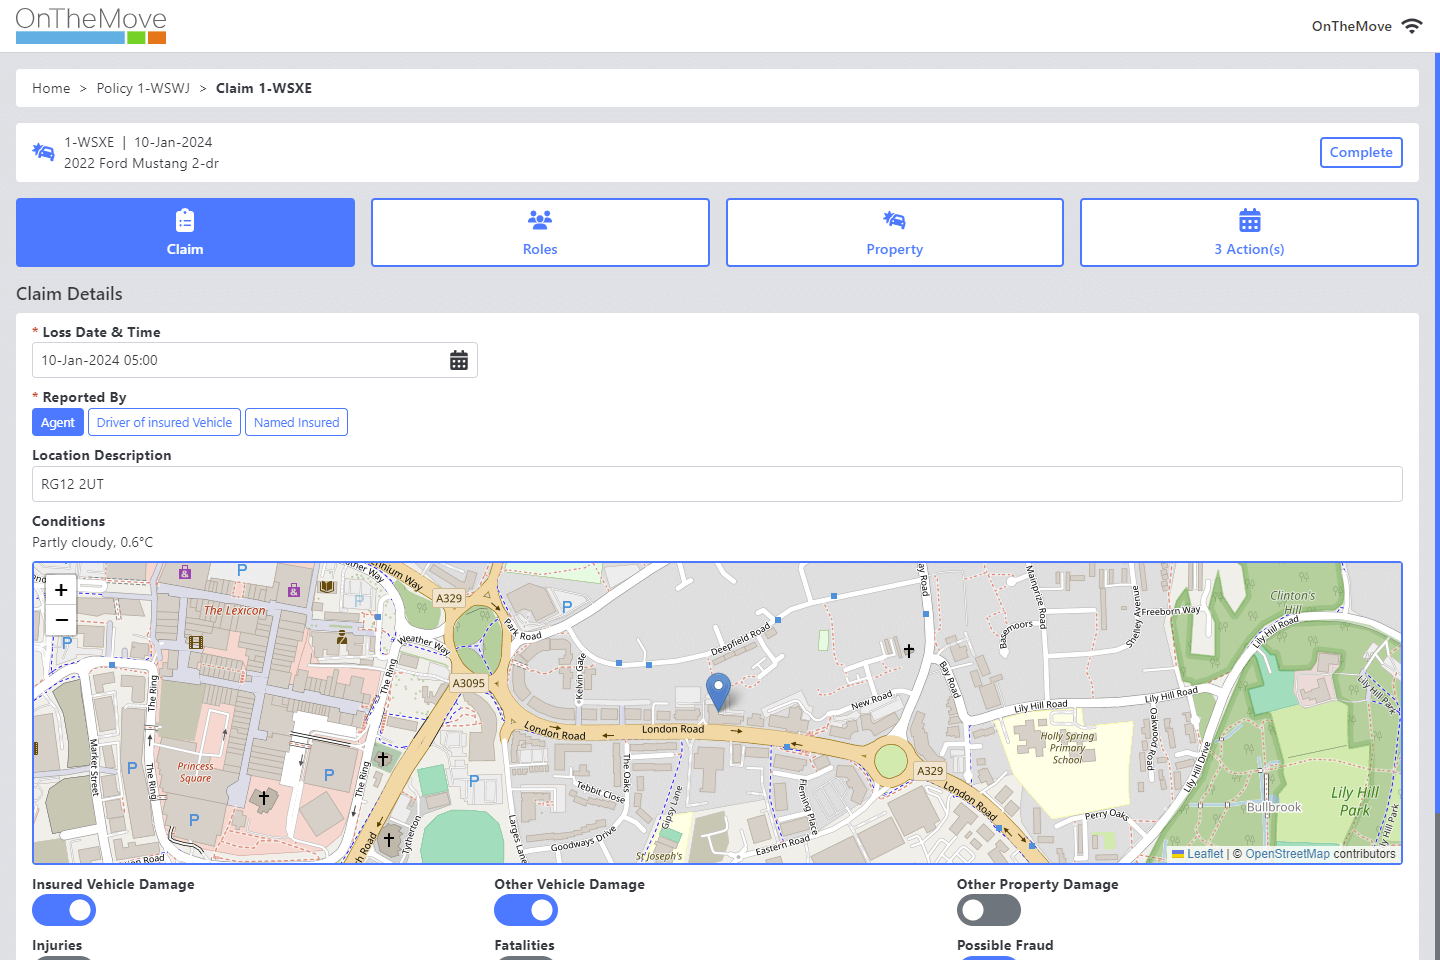Open the 3 Action(s) tab
The width and height of the screenshot is (1440, 960).
[x=1249, y=233]
